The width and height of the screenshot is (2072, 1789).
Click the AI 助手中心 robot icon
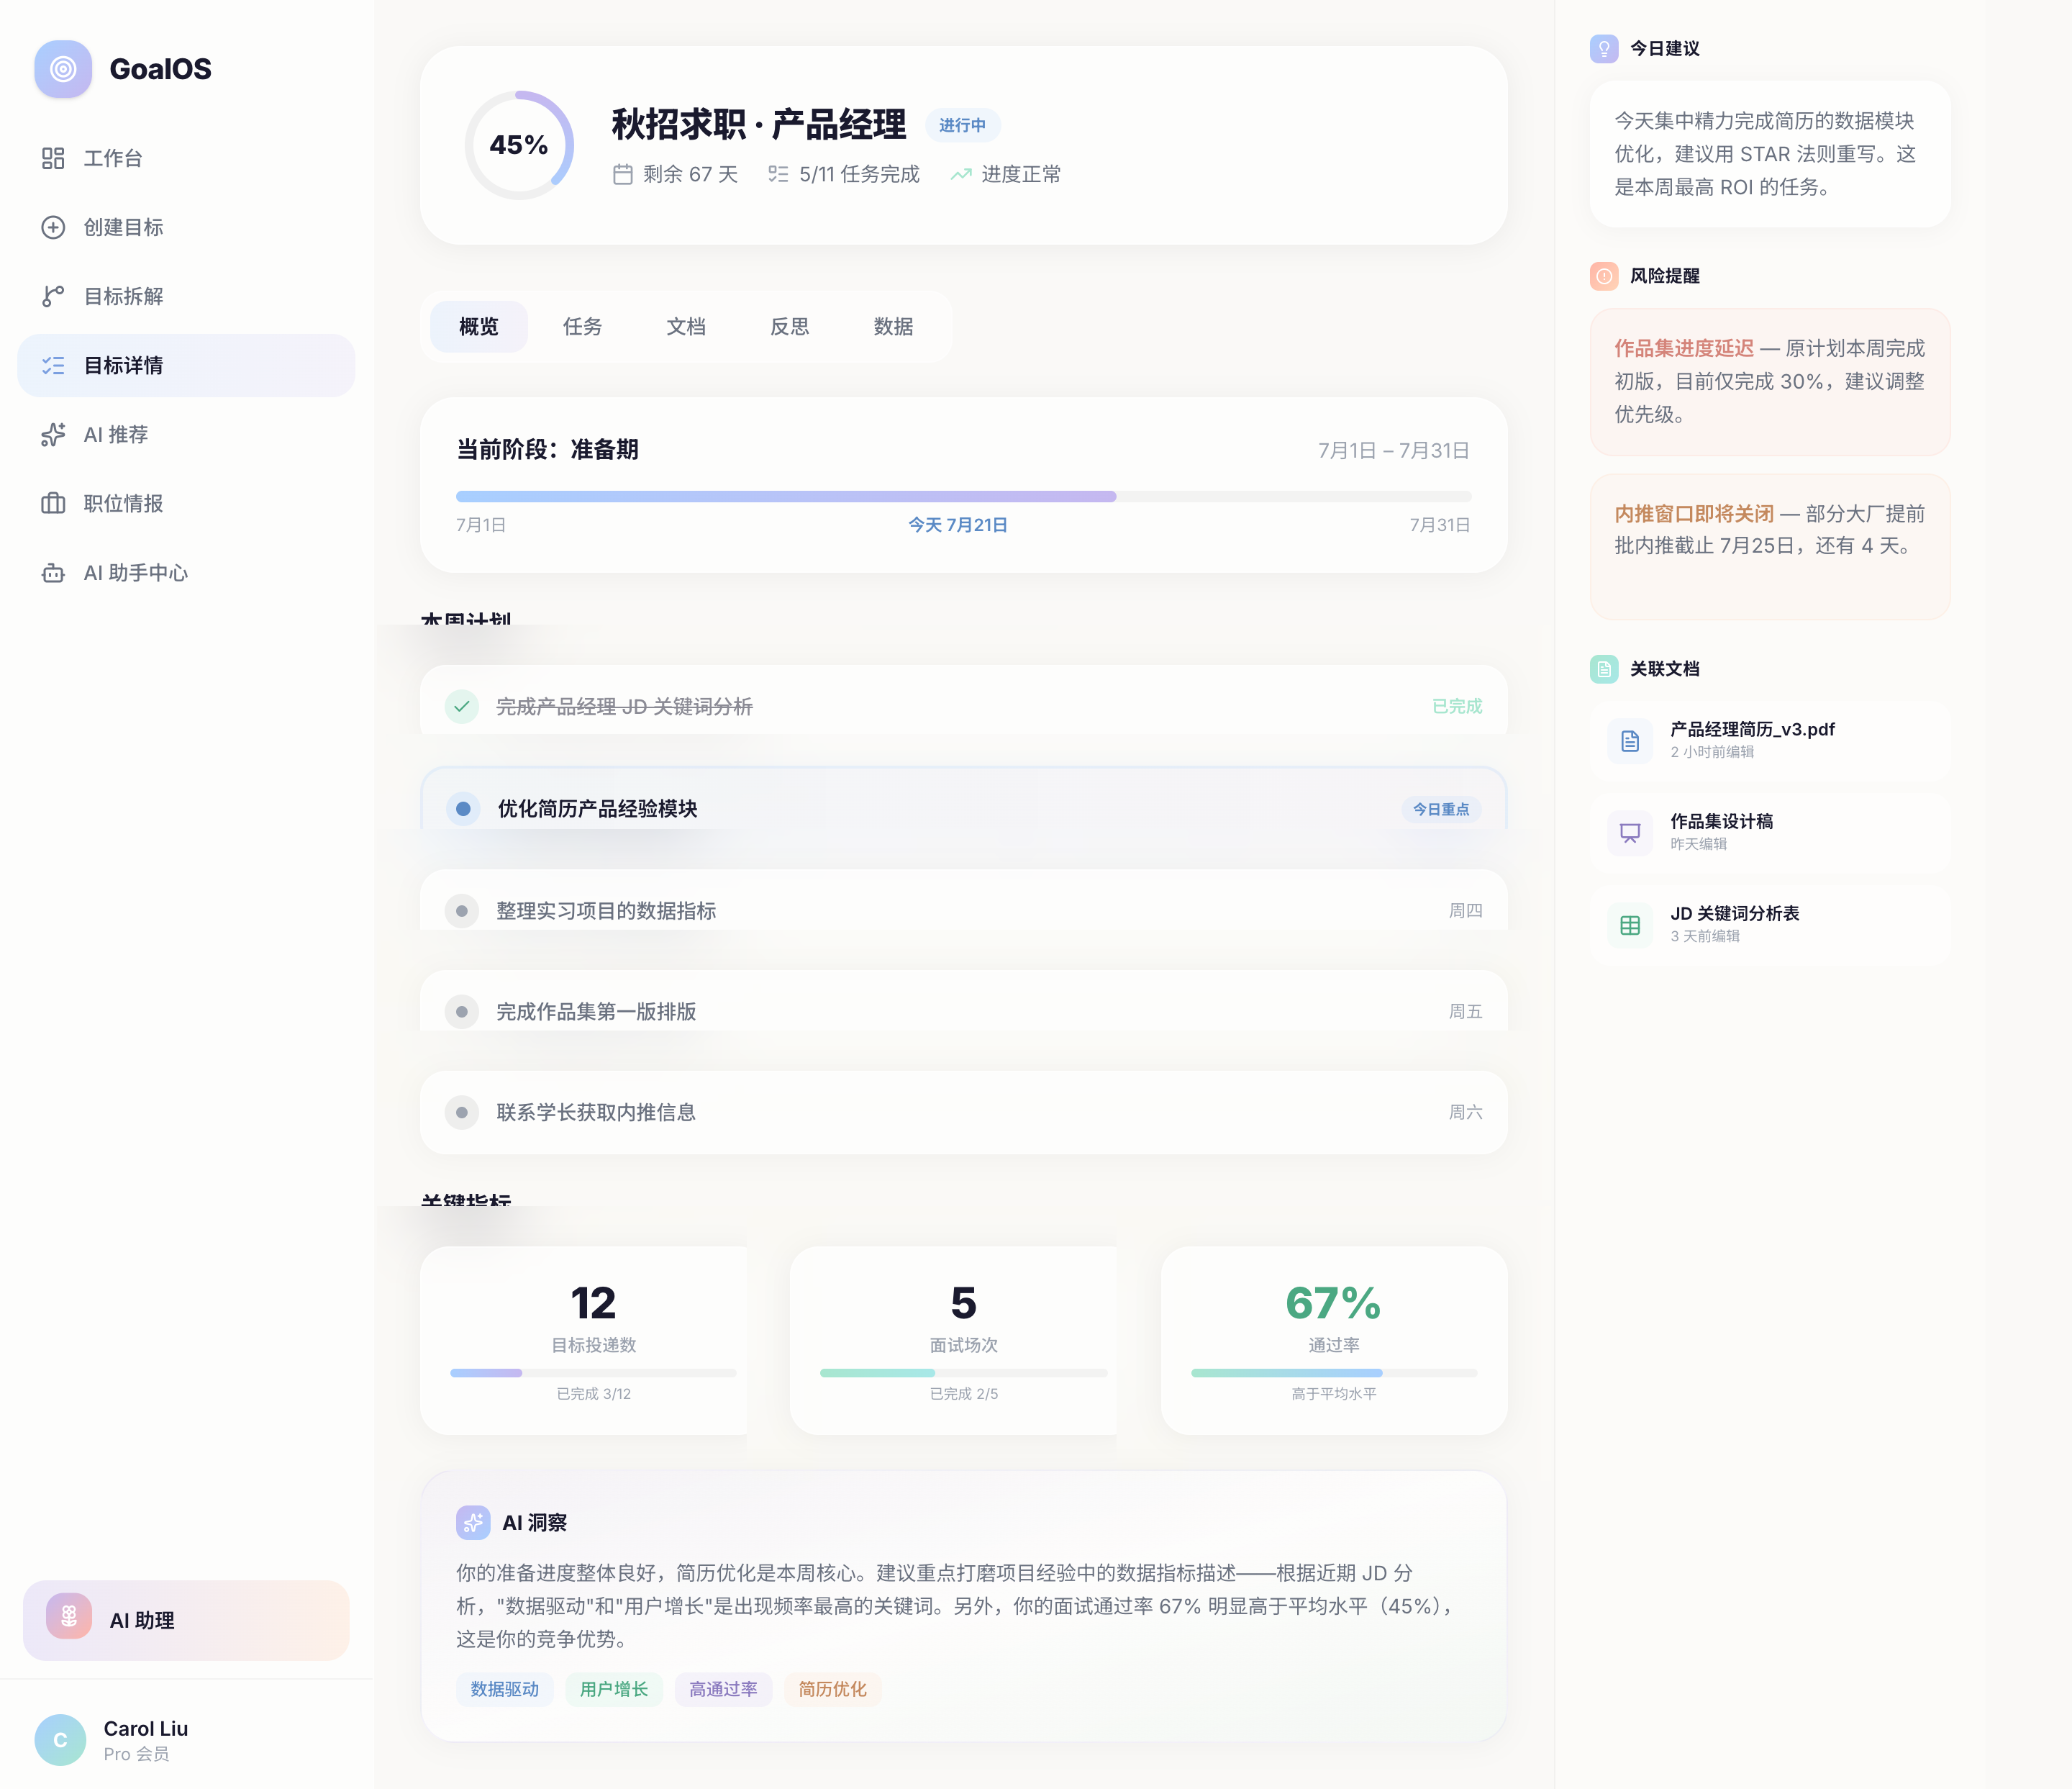click(x=53, y=572)
